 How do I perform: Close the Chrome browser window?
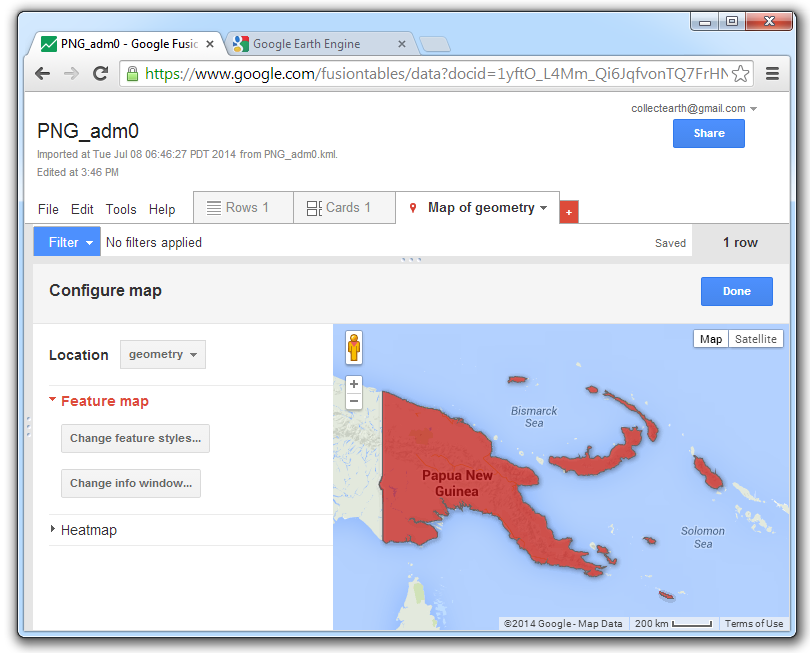[x=769, y=21]
